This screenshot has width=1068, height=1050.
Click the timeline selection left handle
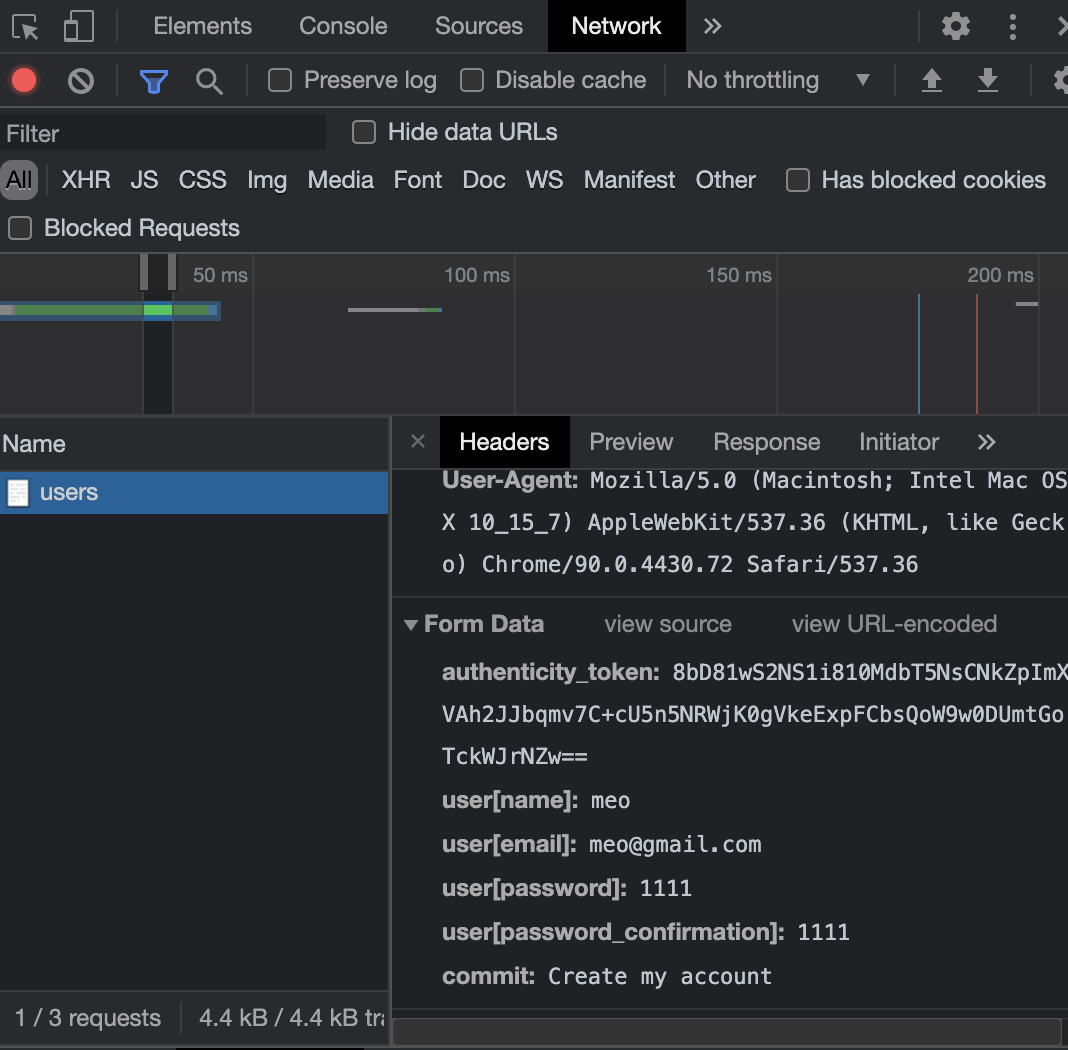coord(144,272)
